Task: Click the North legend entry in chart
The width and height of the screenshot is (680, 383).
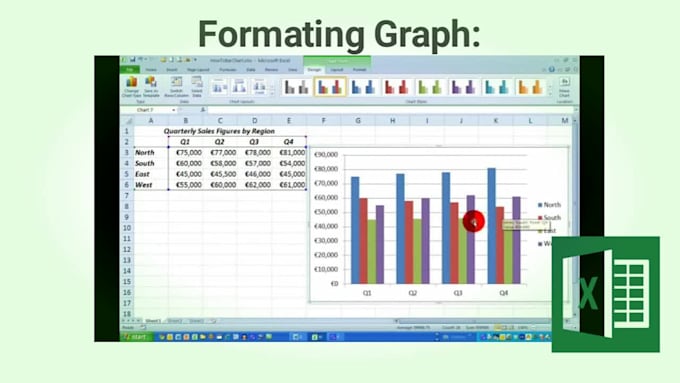Action: coord(549,205)
